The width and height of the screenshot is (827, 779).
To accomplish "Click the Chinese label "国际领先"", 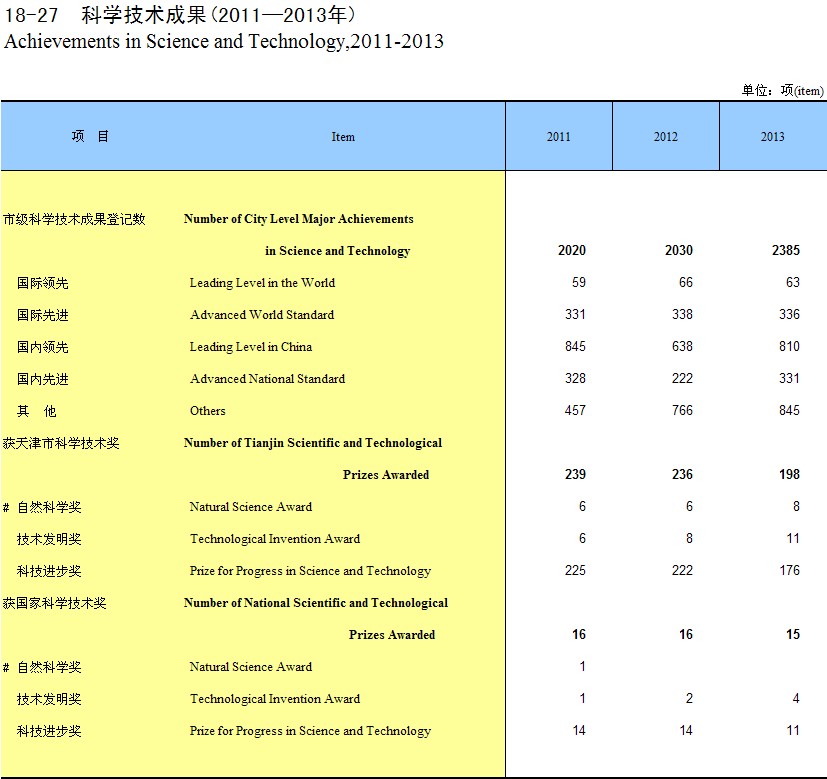I will pyautogui.click(x=43, y=283).
